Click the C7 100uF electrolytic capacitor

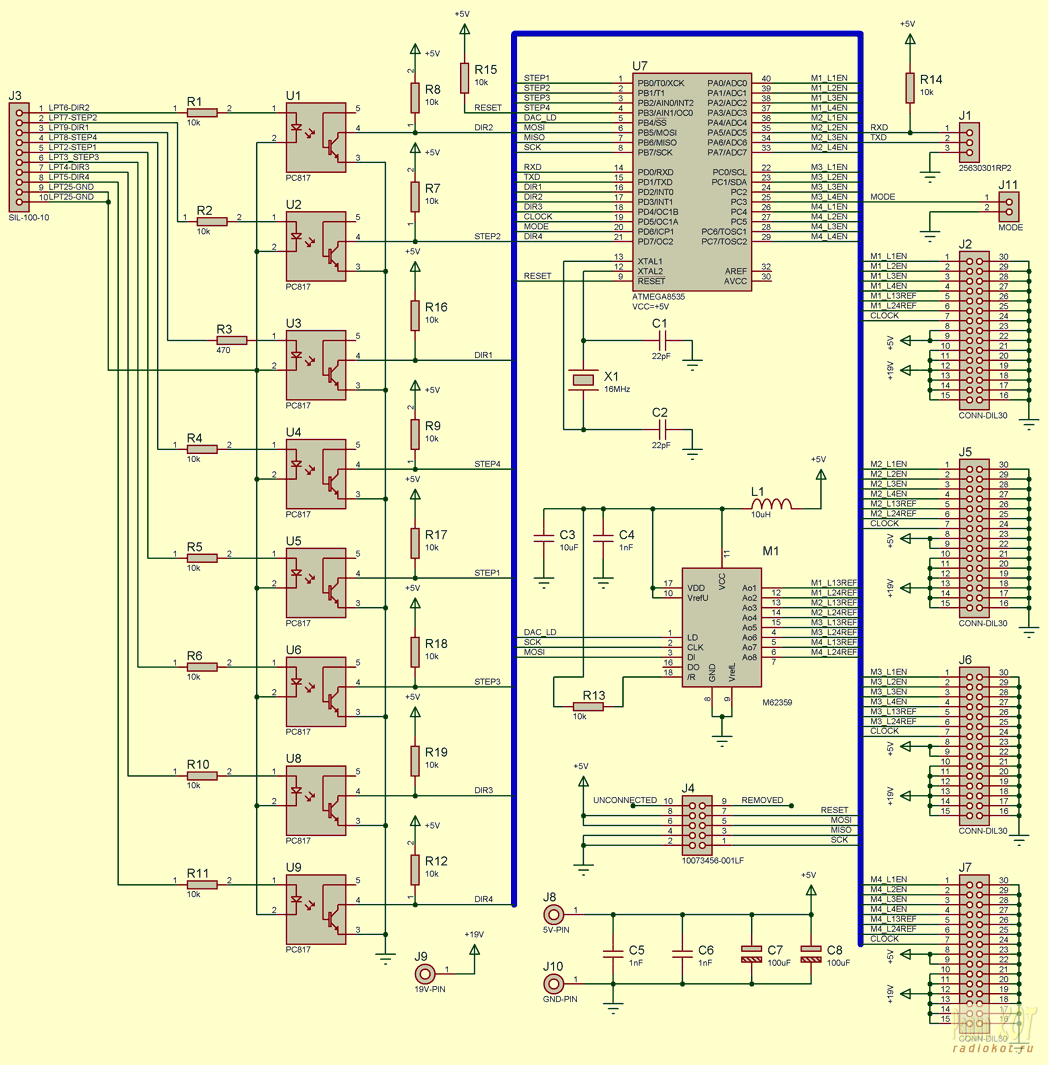[x=752, y=954]
